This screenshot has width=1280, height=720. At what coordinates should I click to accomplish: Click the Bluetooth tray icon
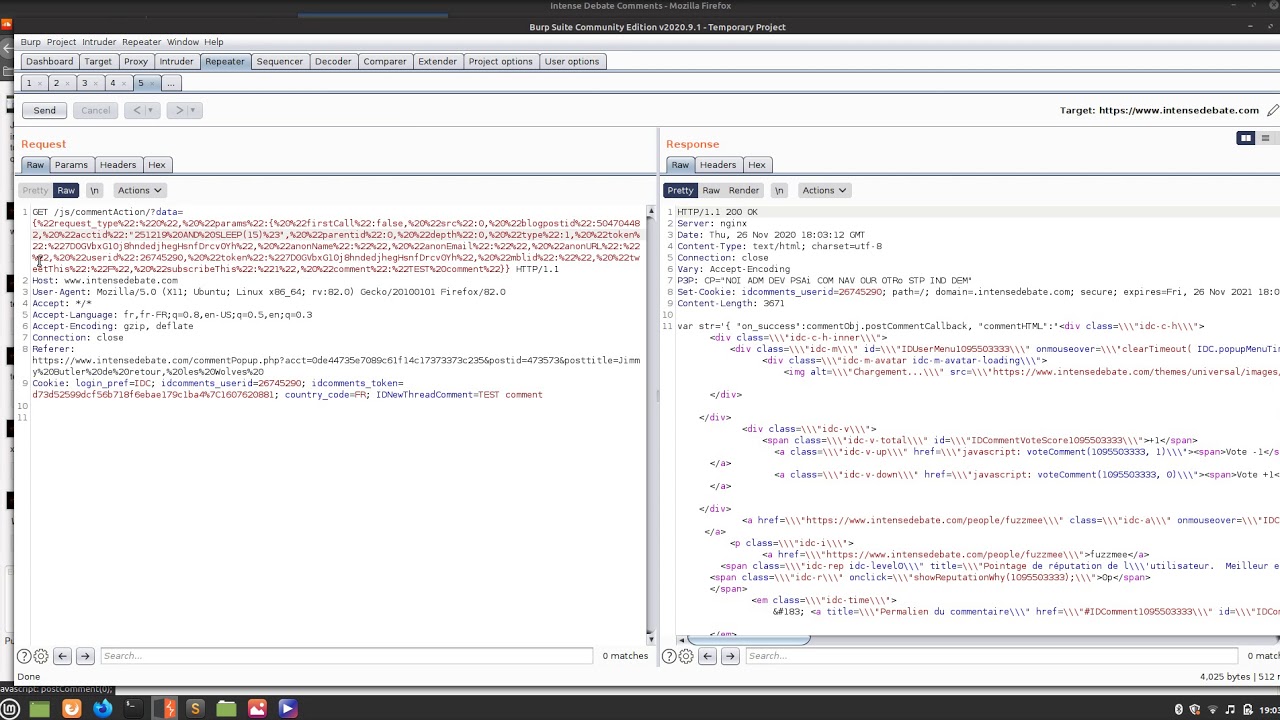point(1179,709)
